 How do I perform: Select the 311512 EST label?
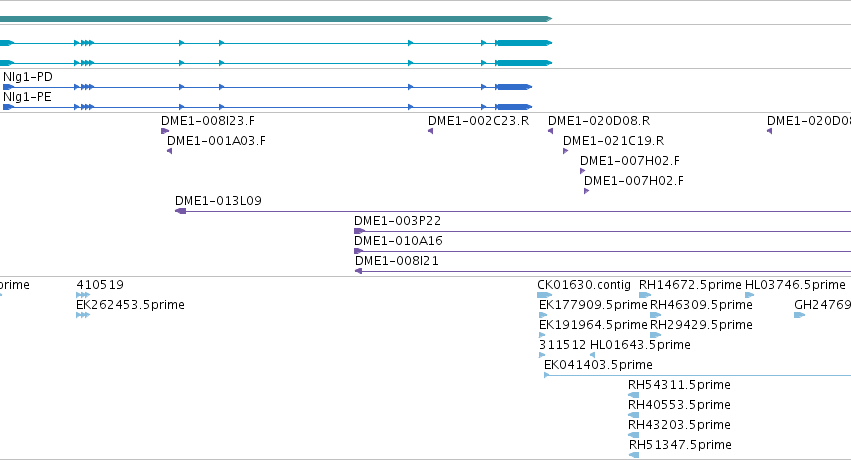(x=562, y=345)
